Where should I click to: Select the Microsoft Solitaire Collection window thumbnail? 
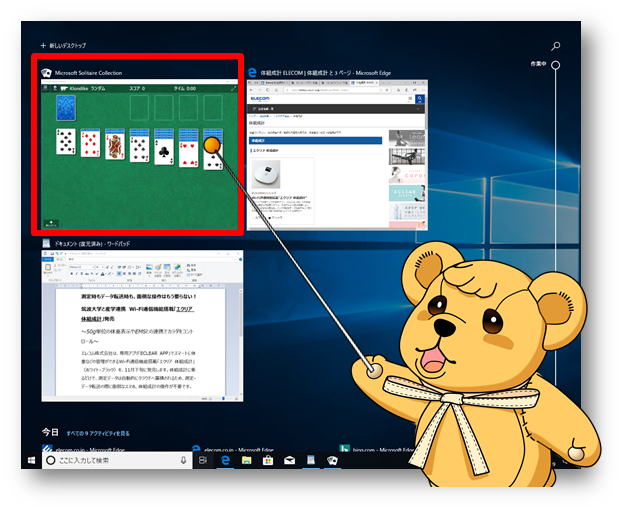[139, 155]
